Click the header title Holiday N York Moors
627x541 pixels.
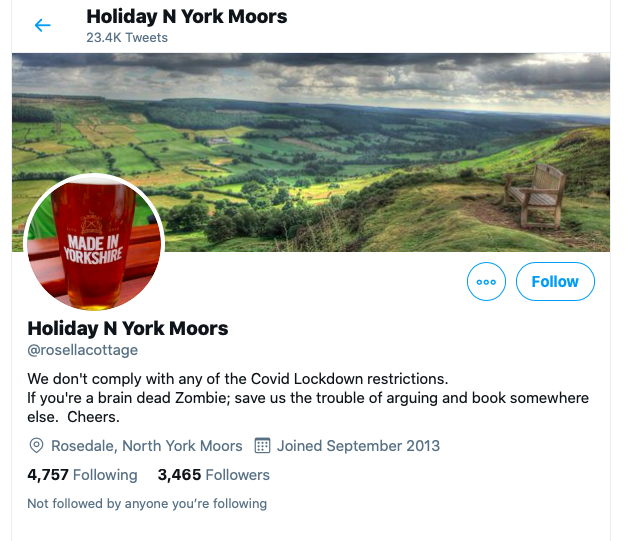[187, 17]
